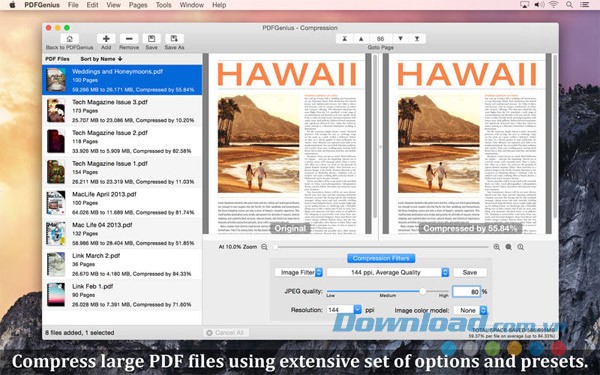Click the Add files plus icon

[x=106, y=39]
